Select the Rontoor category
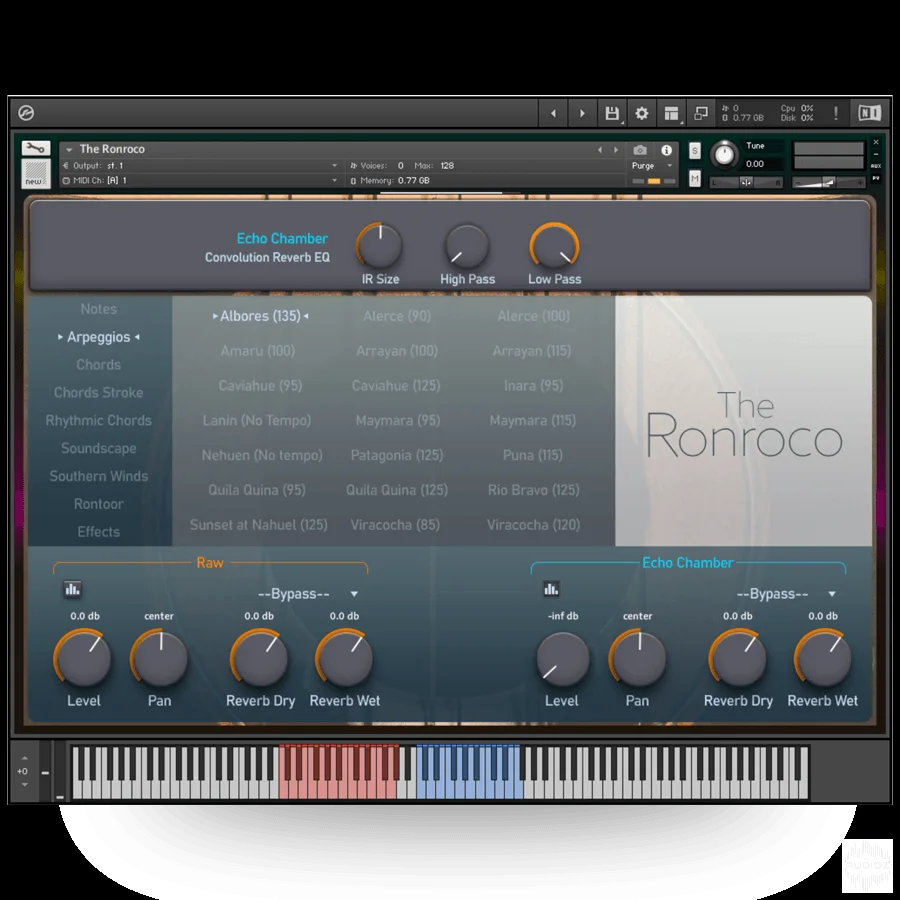Screen dimensions: 900x900 point(99,504)
